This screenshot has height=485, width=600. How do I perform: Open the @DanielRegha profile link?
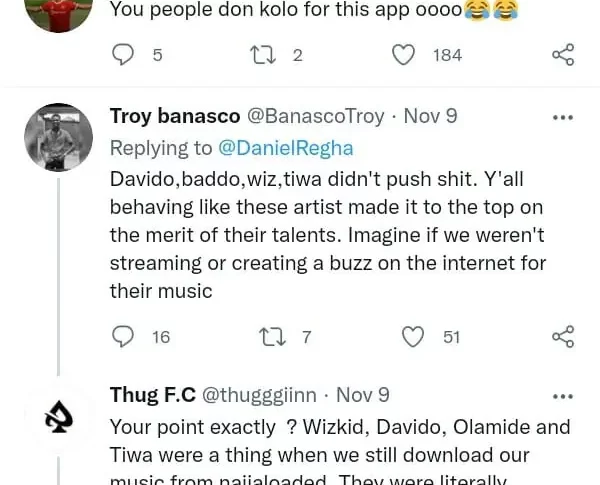tap(286, 148)
